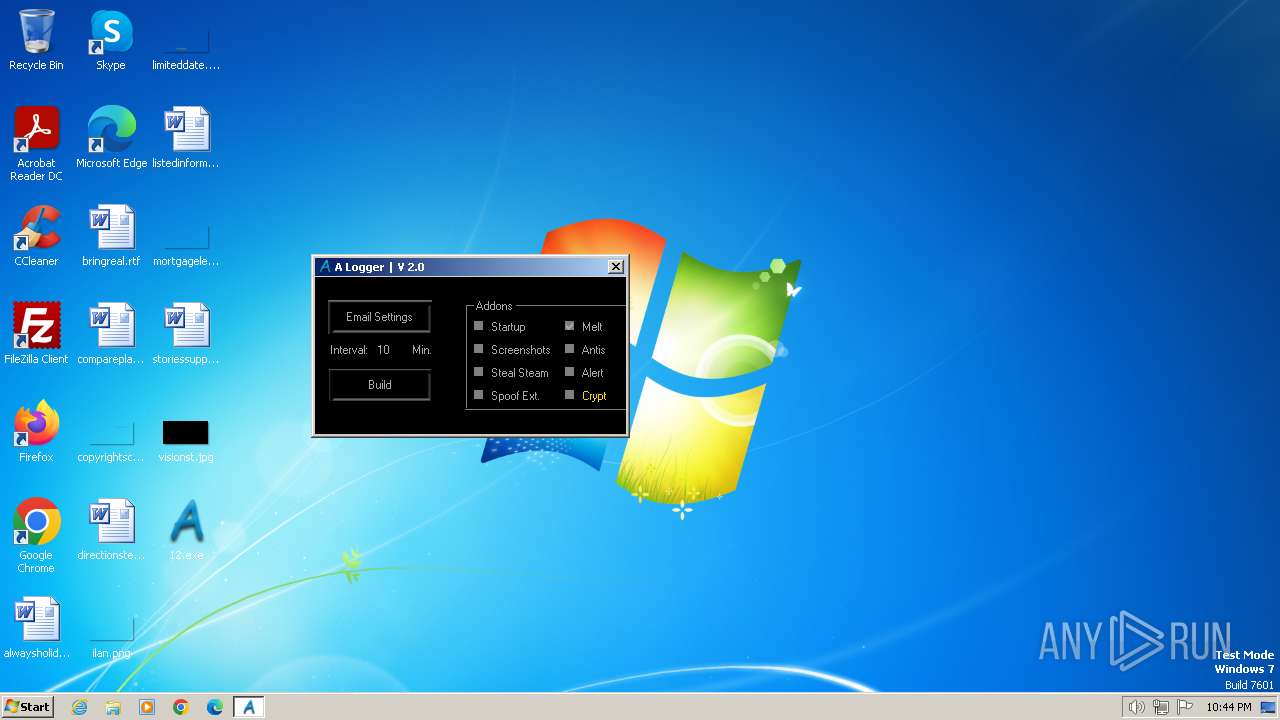This screenshot has width=1280, height=720.
Task: Open Windows Media Player taskbar icon
Action: pyautogui.click(x=147, y=707)
